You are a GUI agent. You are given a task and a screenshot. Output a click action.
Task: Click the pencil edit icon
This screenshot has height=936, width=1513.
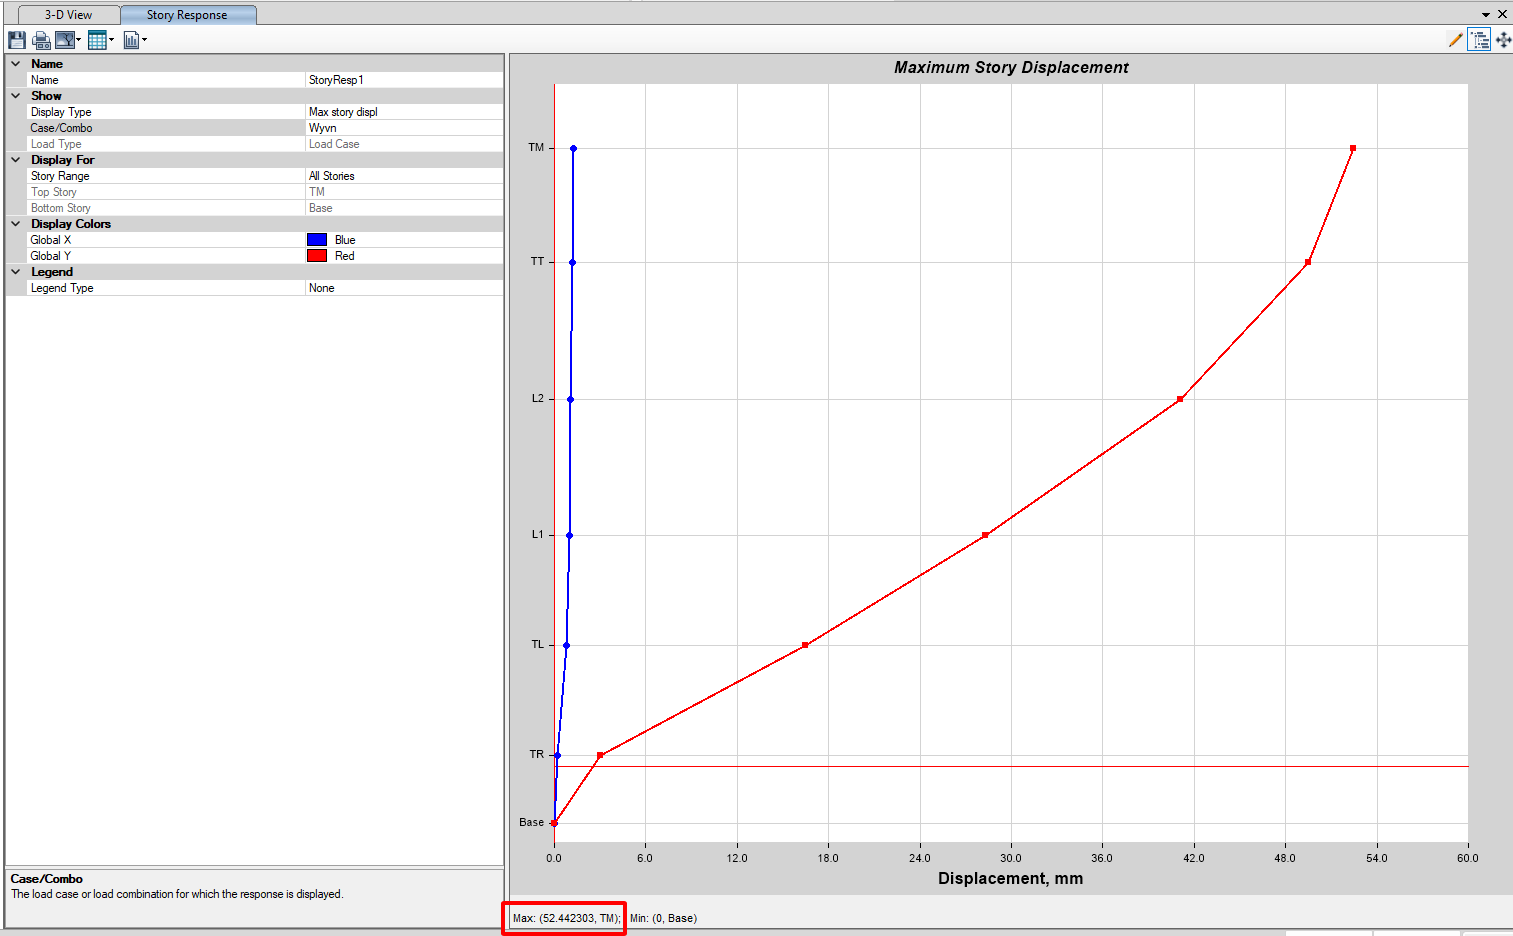click(x=1455, y=40)
